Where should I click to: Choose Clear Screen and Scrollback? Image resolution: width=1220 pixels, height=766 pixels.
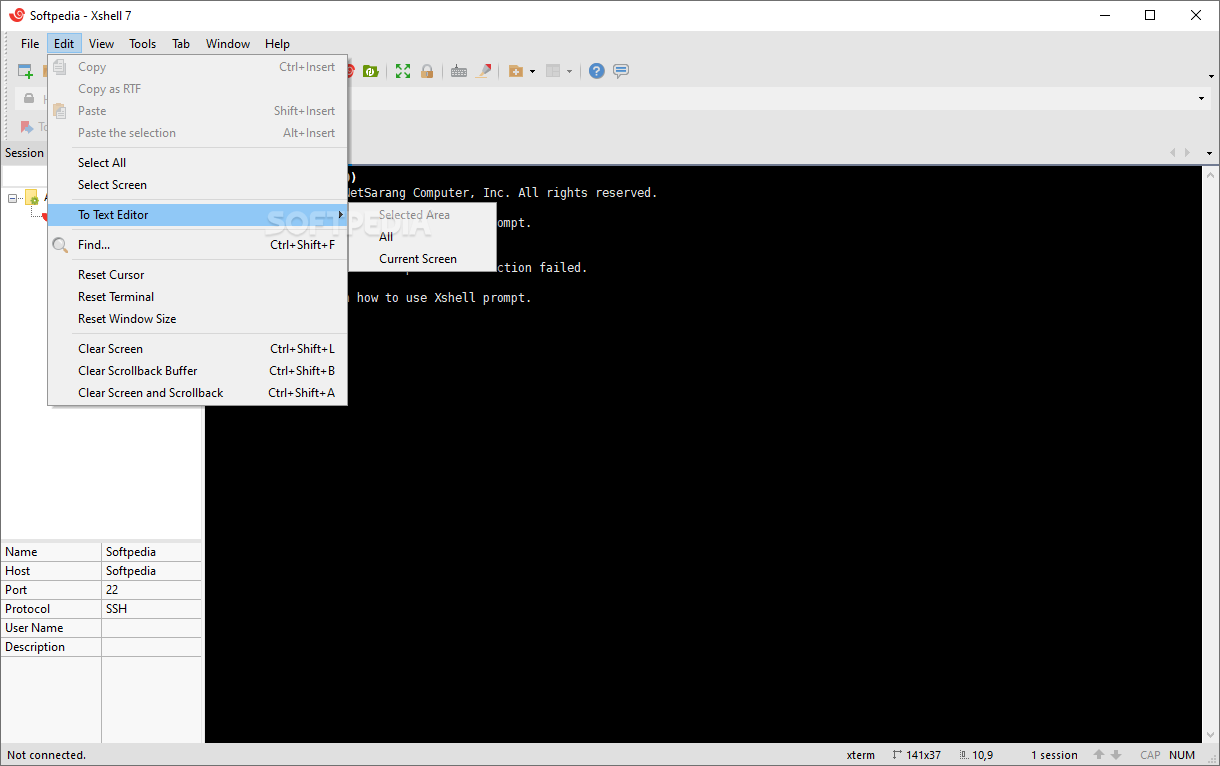tap(197, 393)
